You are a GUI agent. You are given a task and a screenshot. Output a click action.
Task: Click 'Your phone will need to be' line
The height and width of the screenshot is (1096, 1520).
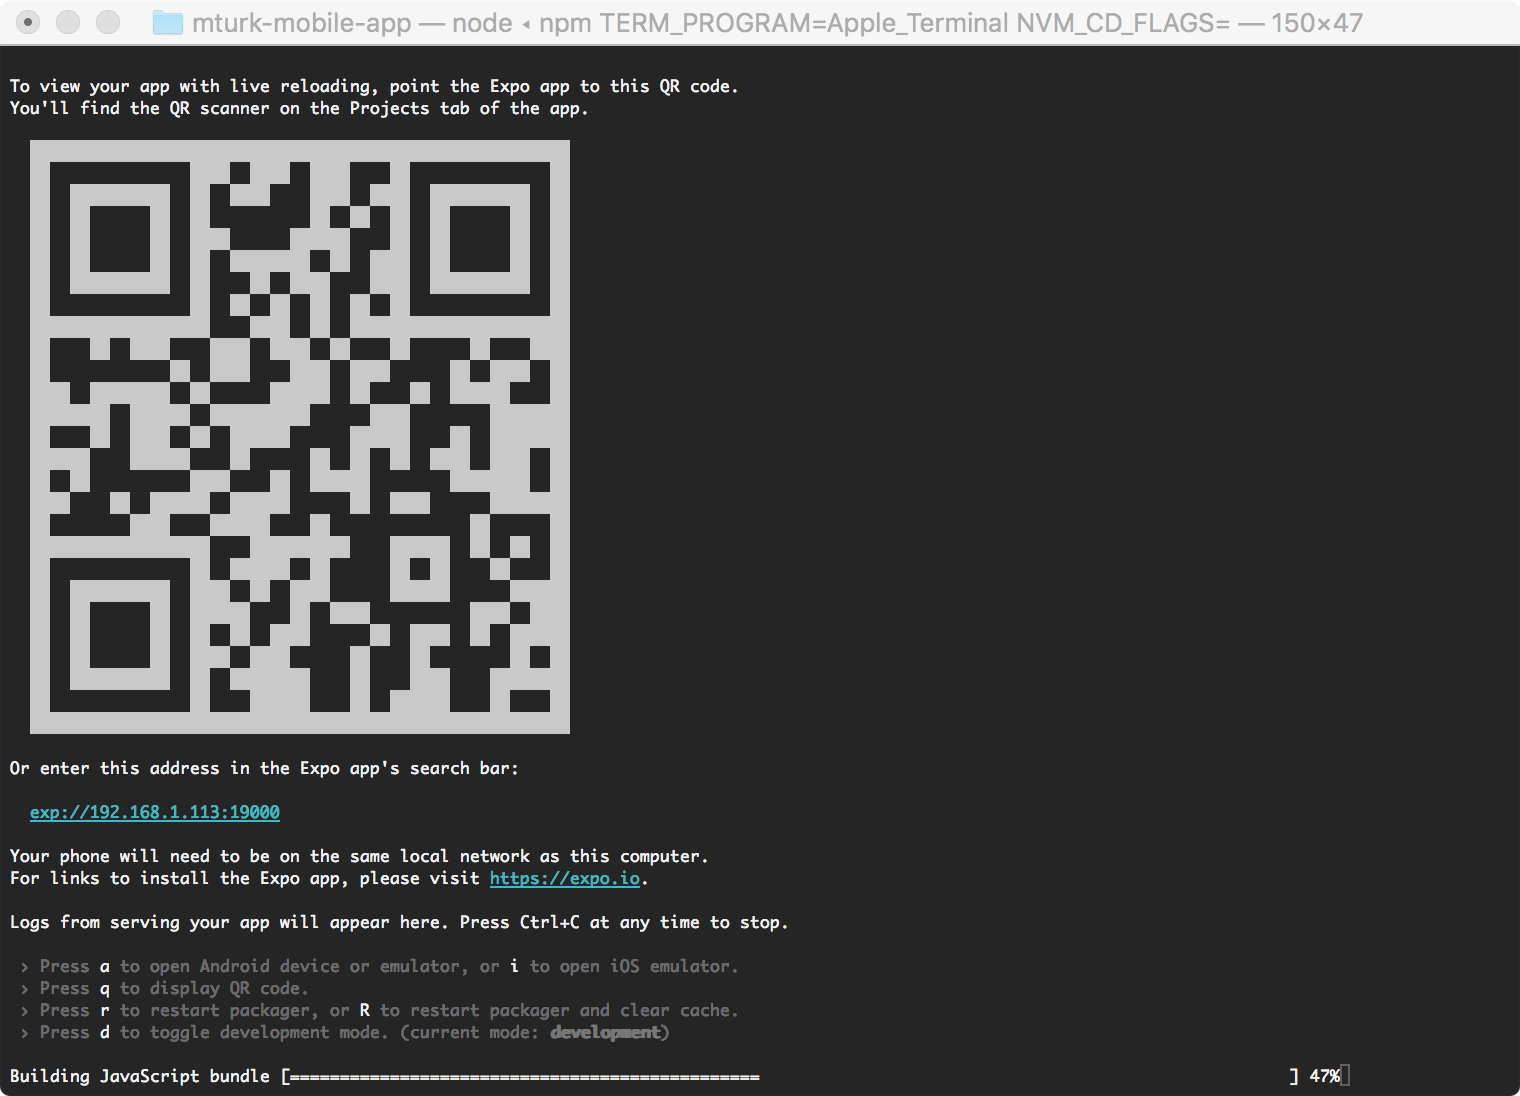[359, 856]
